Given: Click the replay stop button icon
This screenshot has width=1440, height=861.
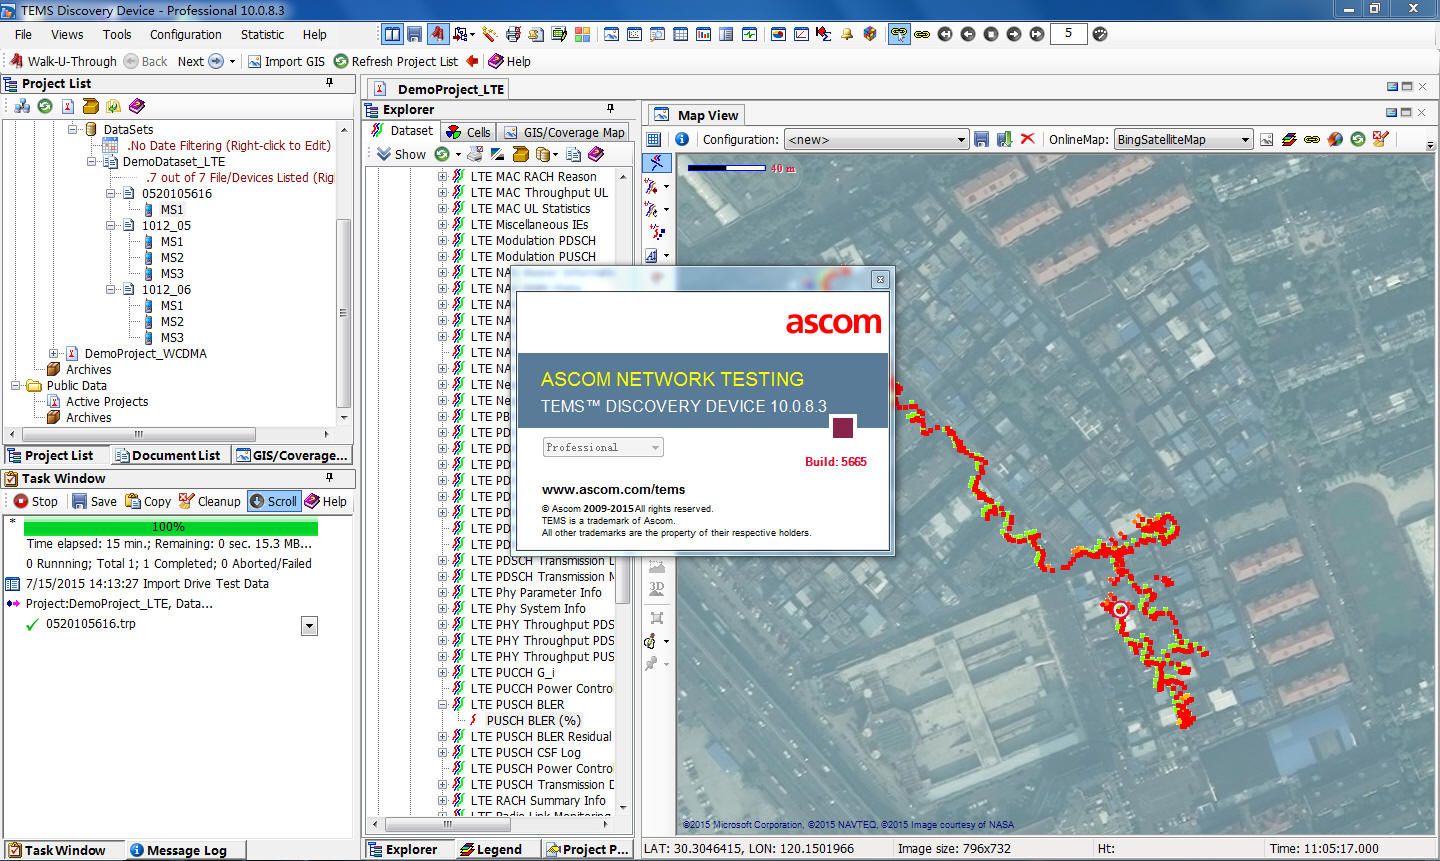Looking at the screenshot, I should (991, 34).
